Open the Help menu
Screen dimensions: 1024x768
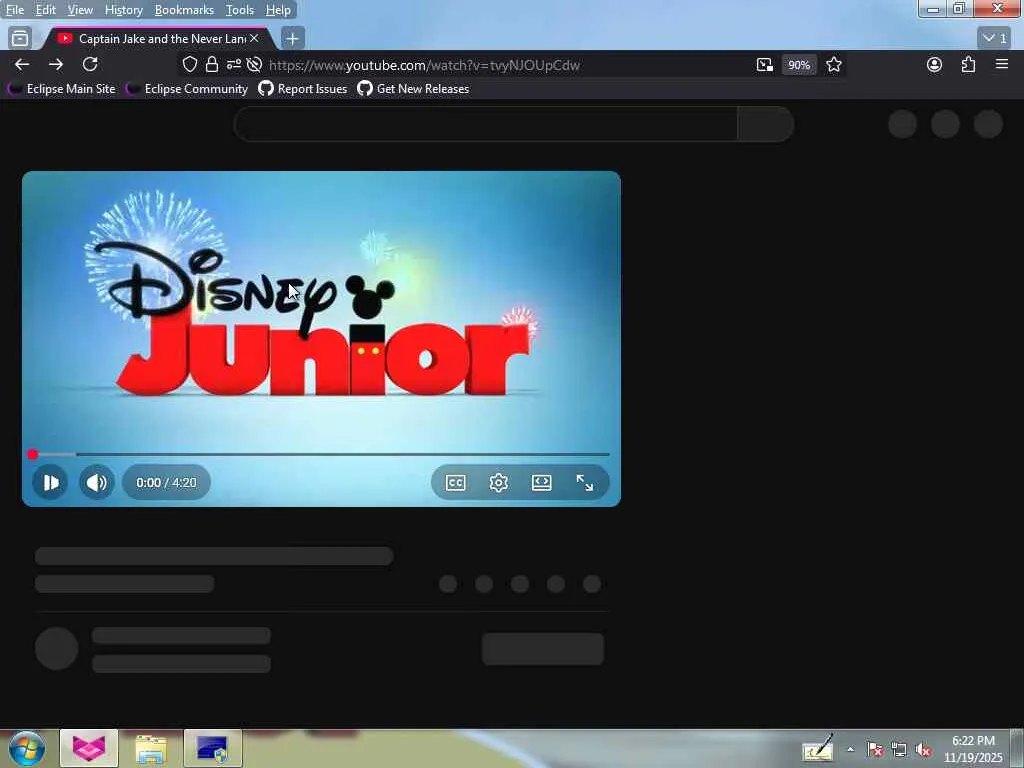[278, 10]
